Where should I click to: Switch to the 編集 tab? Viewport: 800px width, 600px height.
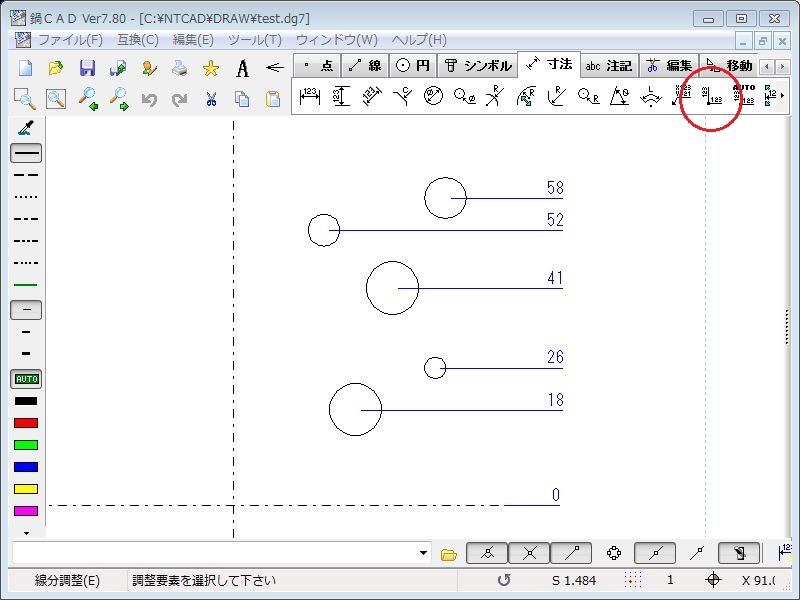(x=669, y=65)
